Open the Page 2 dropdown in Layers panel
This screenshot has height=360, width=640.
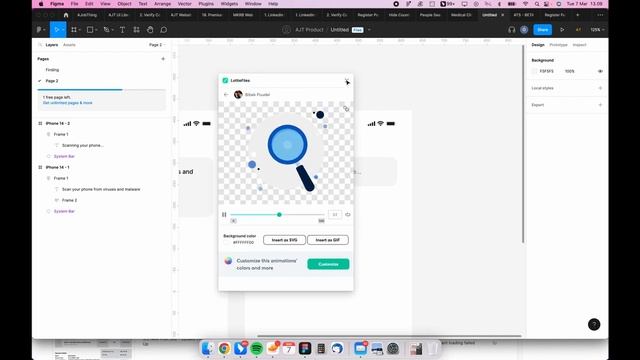tap(157, 45)
